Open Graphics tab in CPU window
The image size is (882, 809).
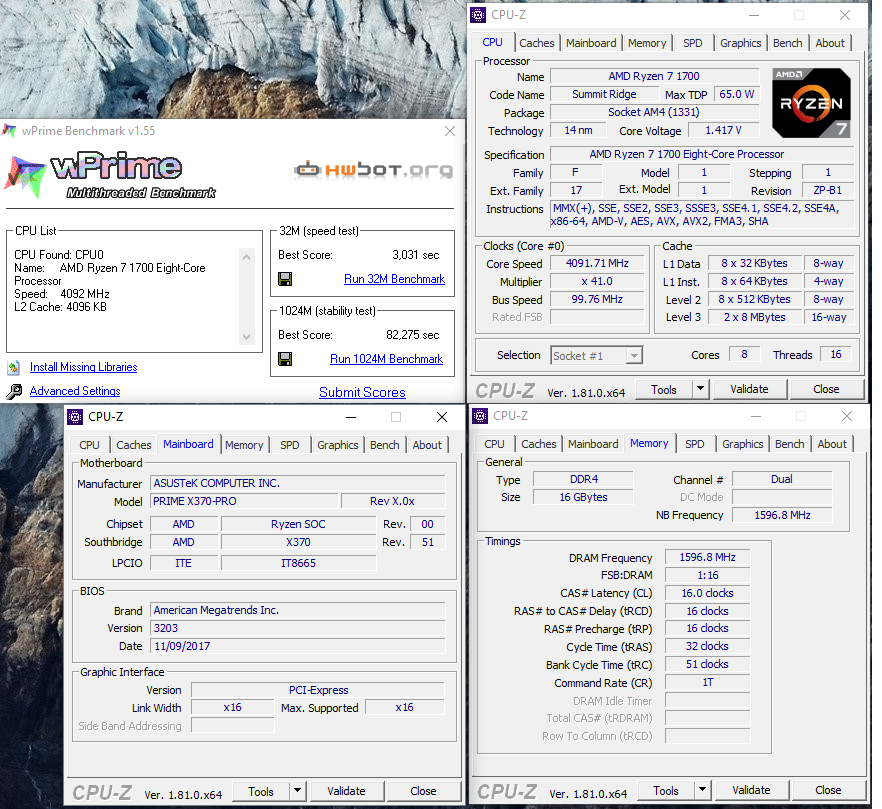tap(740, 43)
